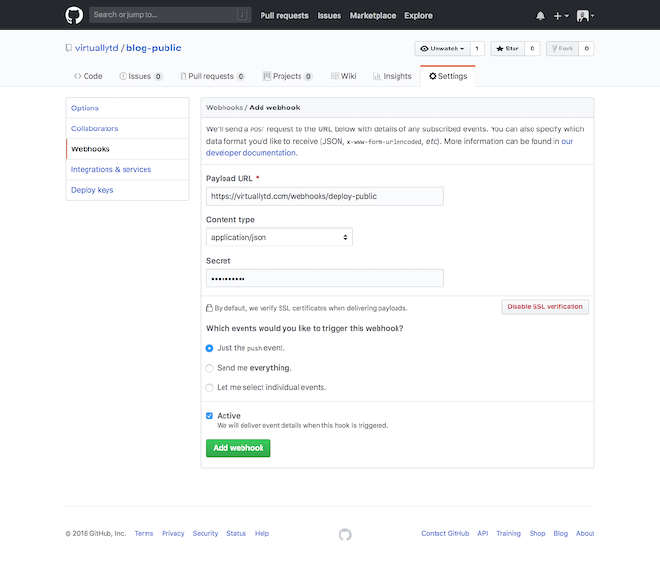Open the Status footer link
Screen dimensions: 660x569
click(236, 533)
